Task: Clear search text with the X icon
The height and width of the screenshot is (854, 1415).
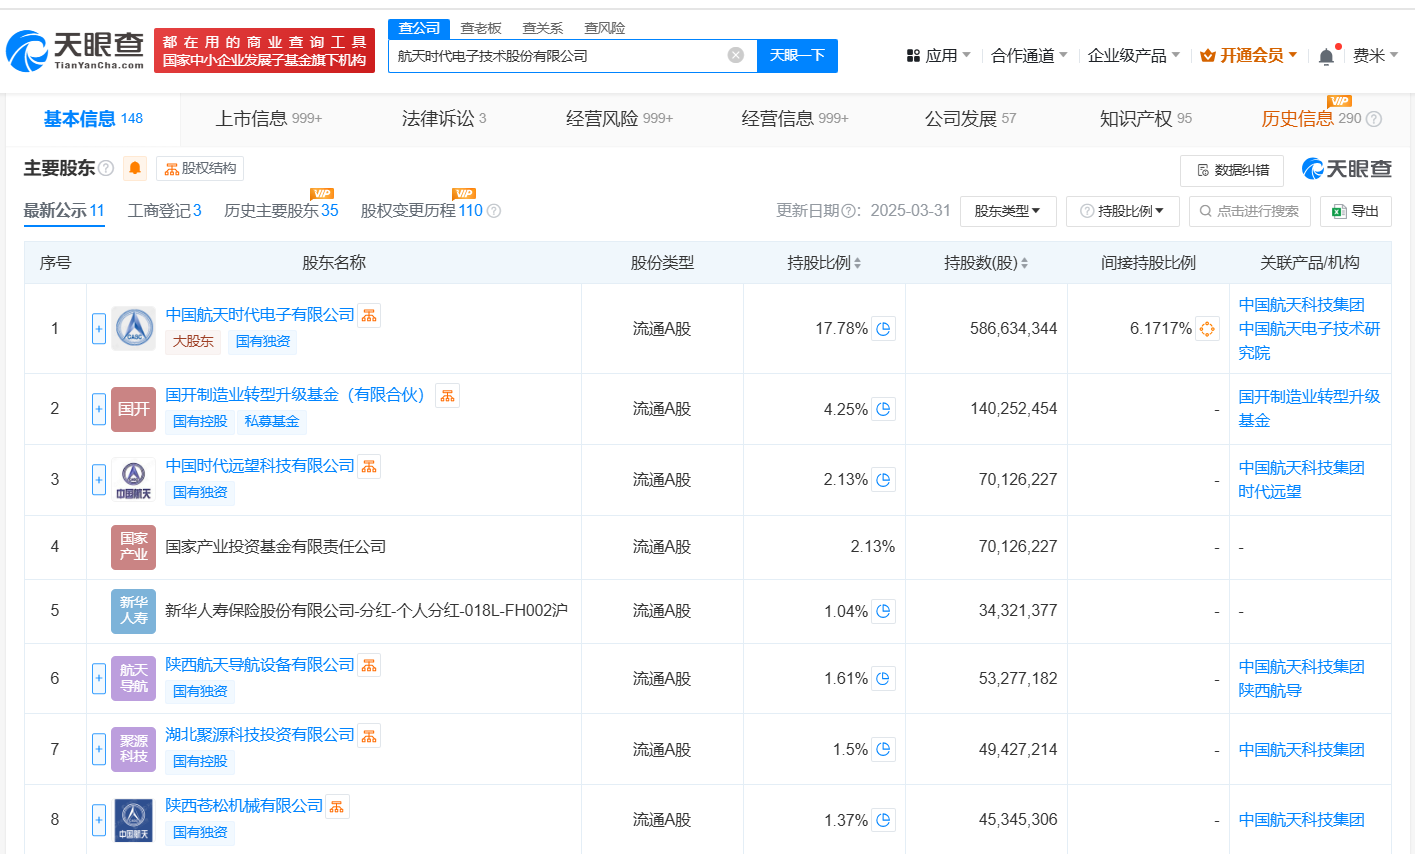Action: pyautogui.click(x=736, y=55)
